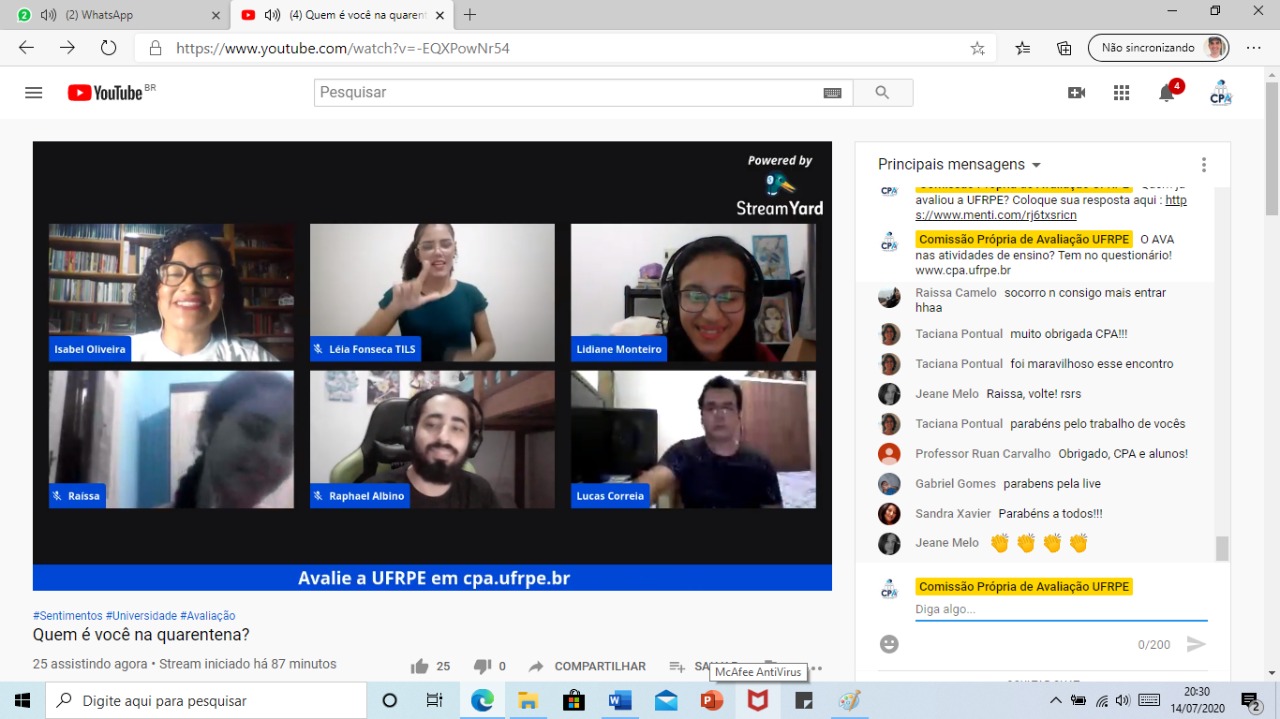Open the Mail app from taskbar

click(666, 701)
